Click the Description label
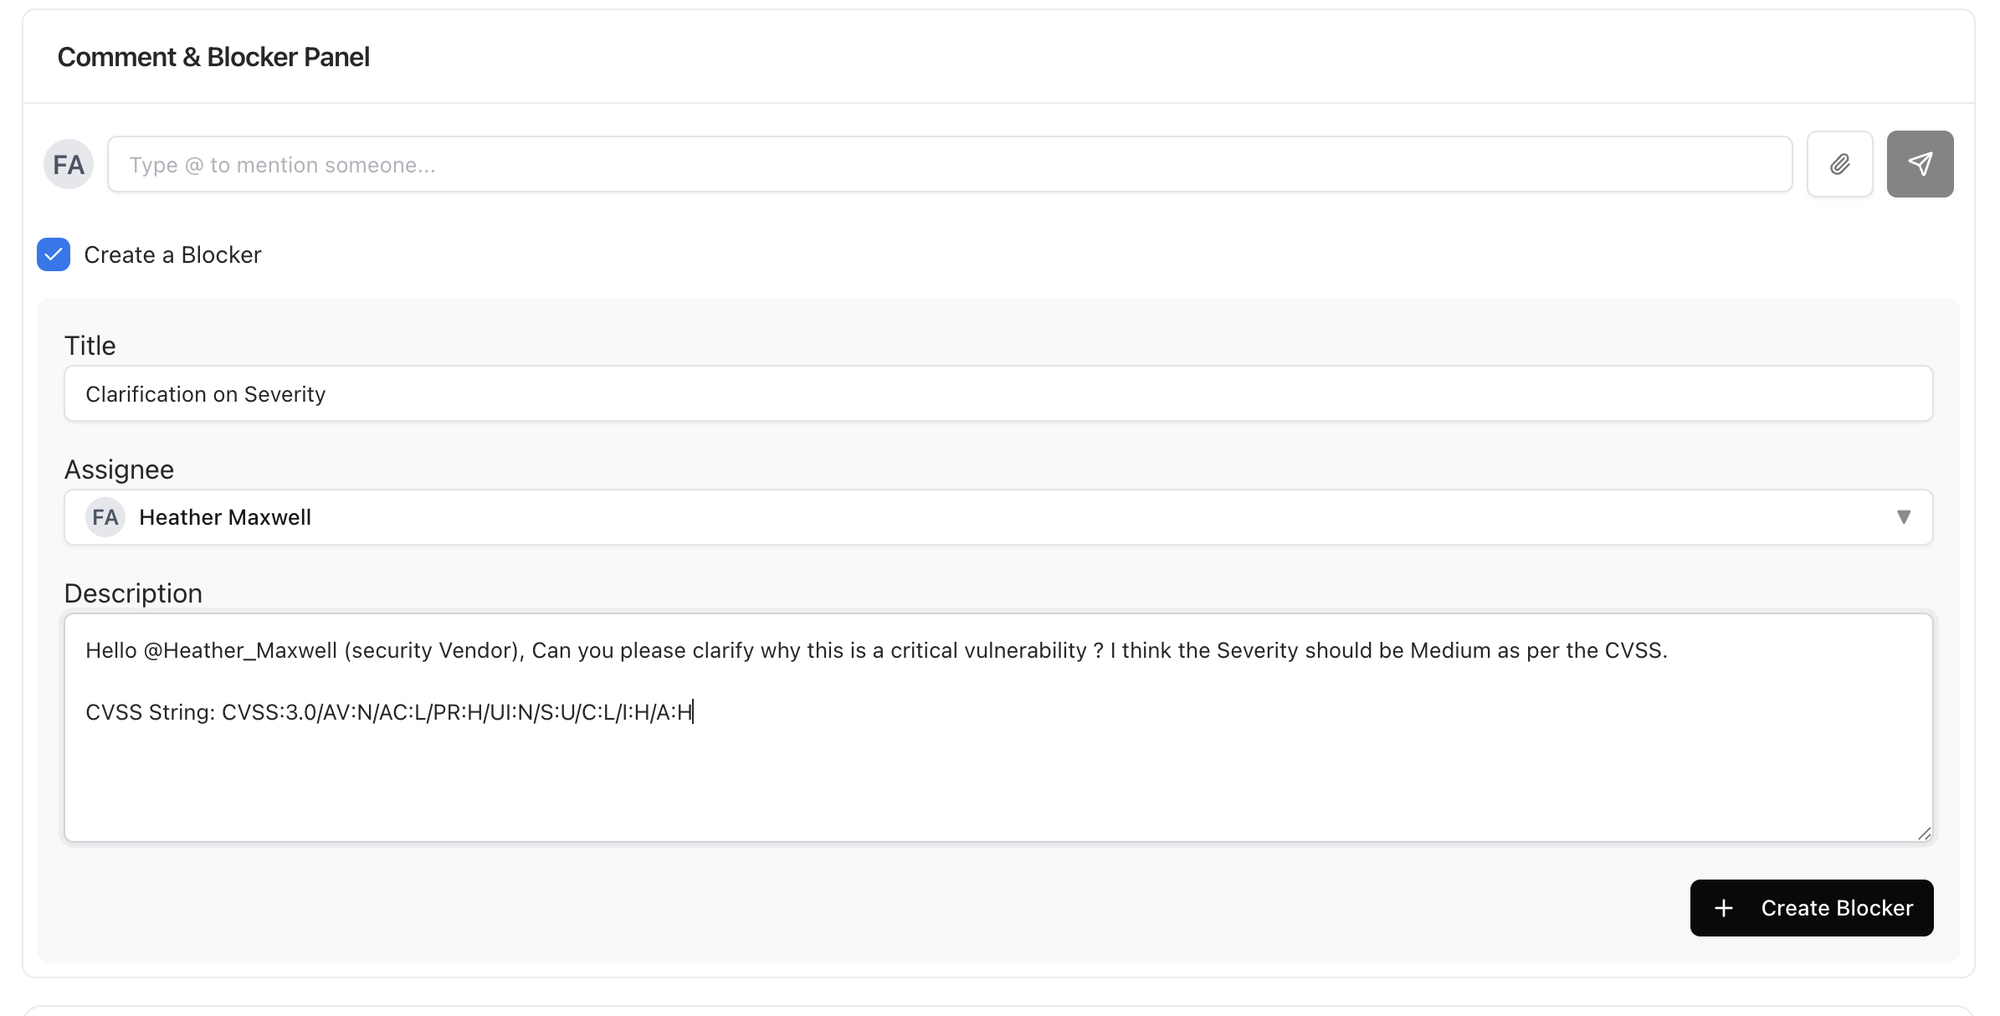 tap(133, 592)
